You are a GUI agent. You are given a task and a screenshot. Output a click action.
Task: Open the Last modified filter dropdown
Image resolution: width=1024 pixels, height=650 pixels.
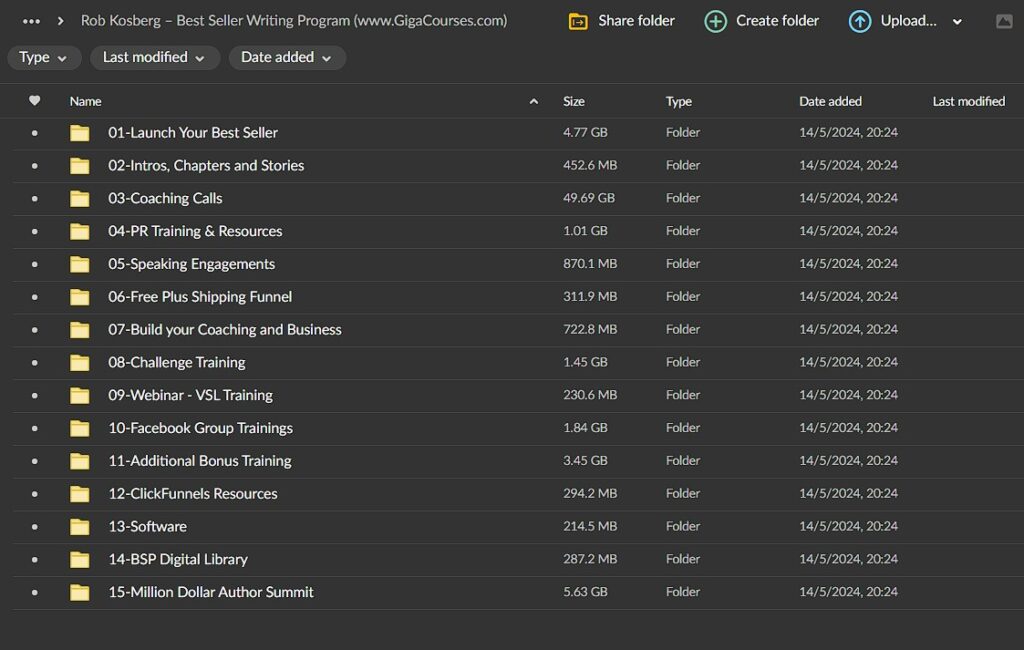154,58
